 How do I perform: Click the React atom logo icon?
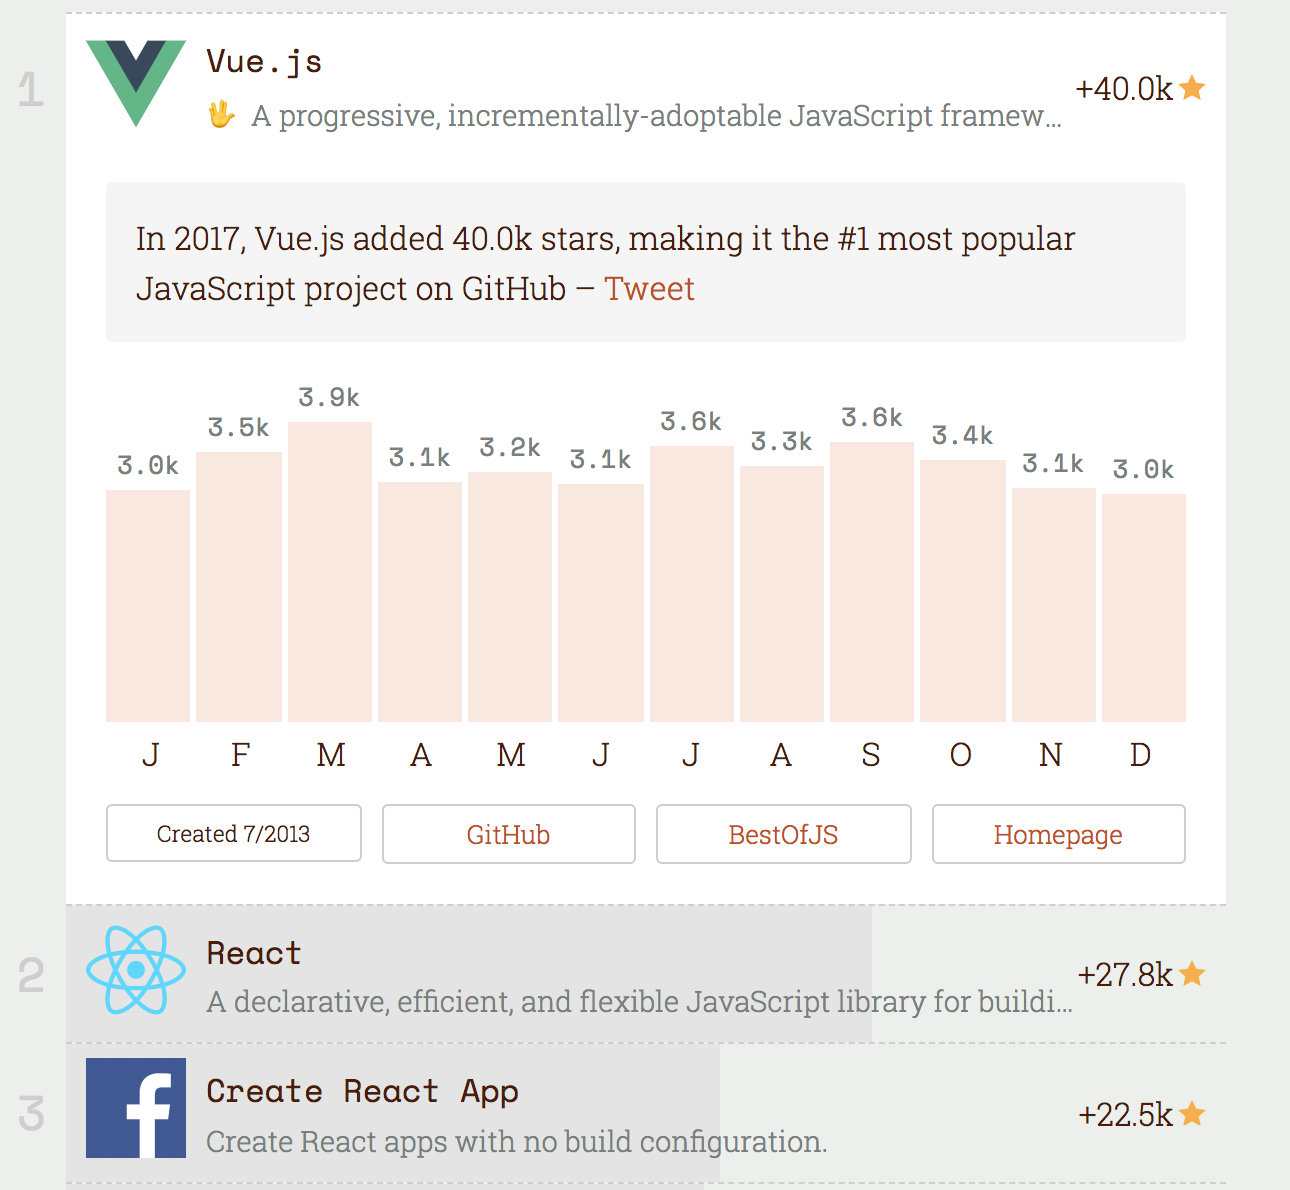coord(136,970)
